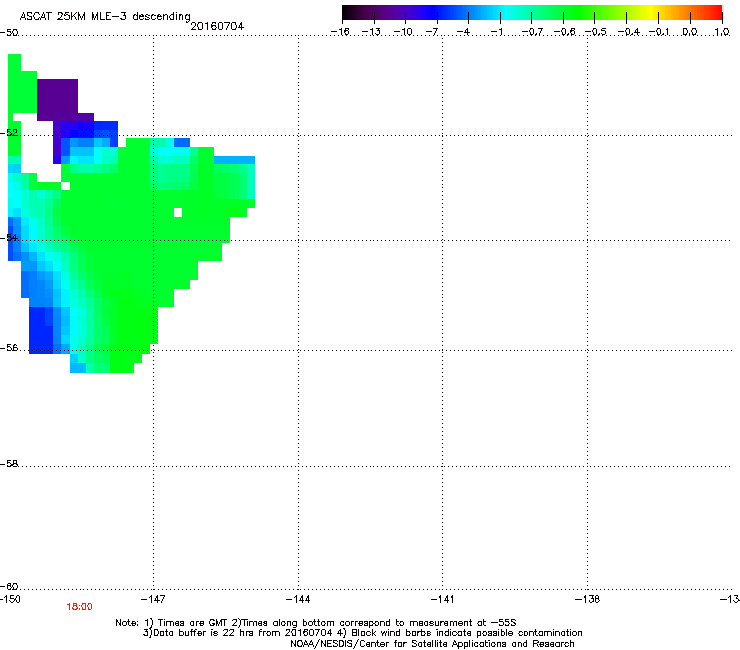Click the -10 color scale label

coord(403,32)
